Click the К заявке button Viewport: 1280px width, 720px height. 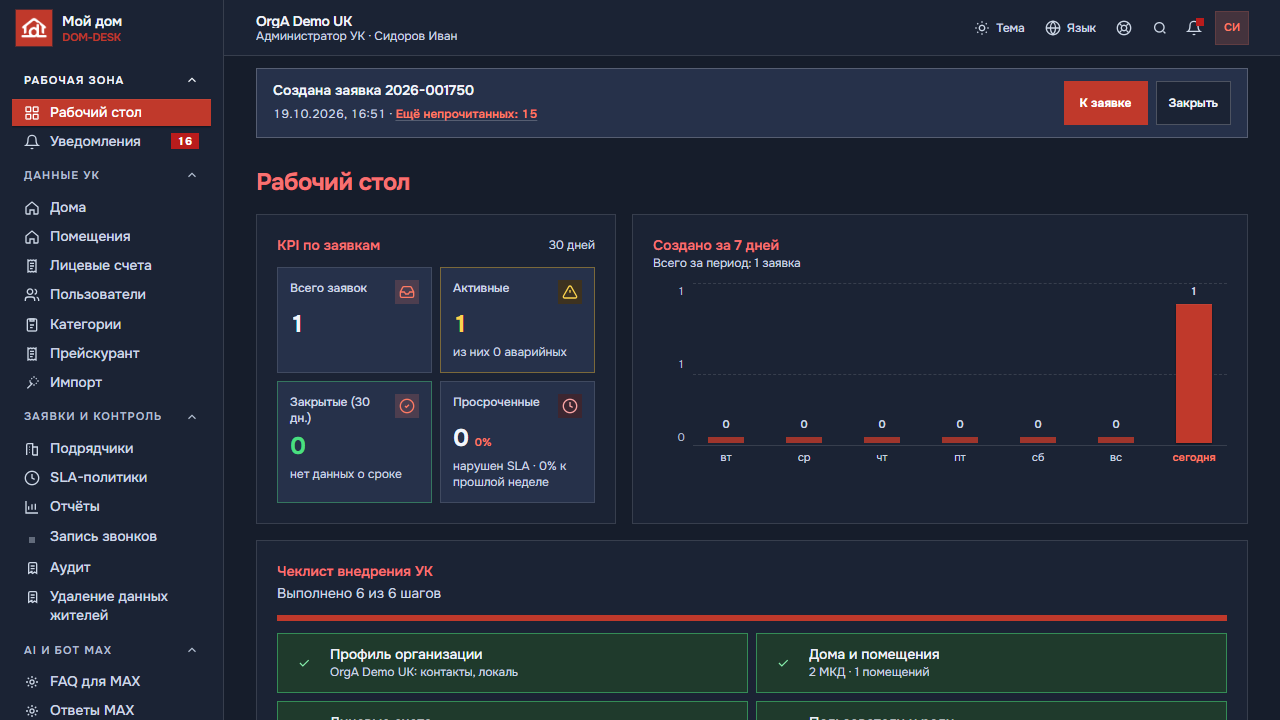pyautogui.click(x=1105, y=103)
